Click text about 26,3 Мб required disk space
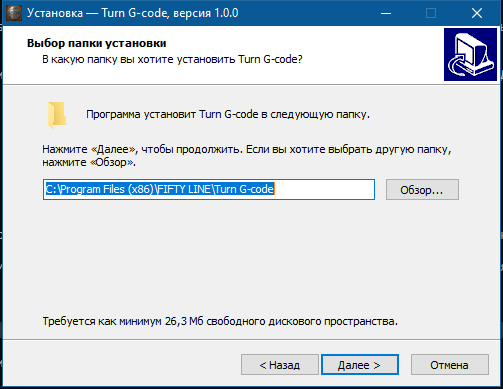The height and width of the screenshot is (389, 503). pyautogui.click(x=220, y=321)
